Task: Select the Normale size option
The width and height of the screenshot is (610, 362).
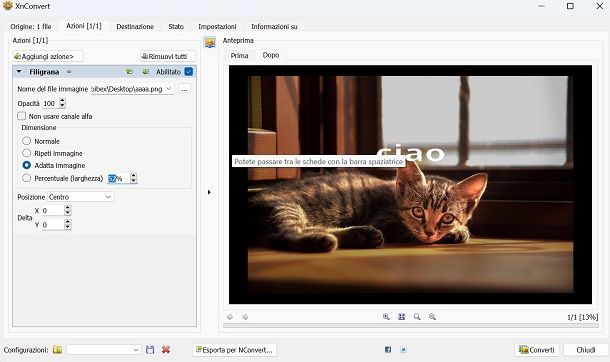Action: 26,141
